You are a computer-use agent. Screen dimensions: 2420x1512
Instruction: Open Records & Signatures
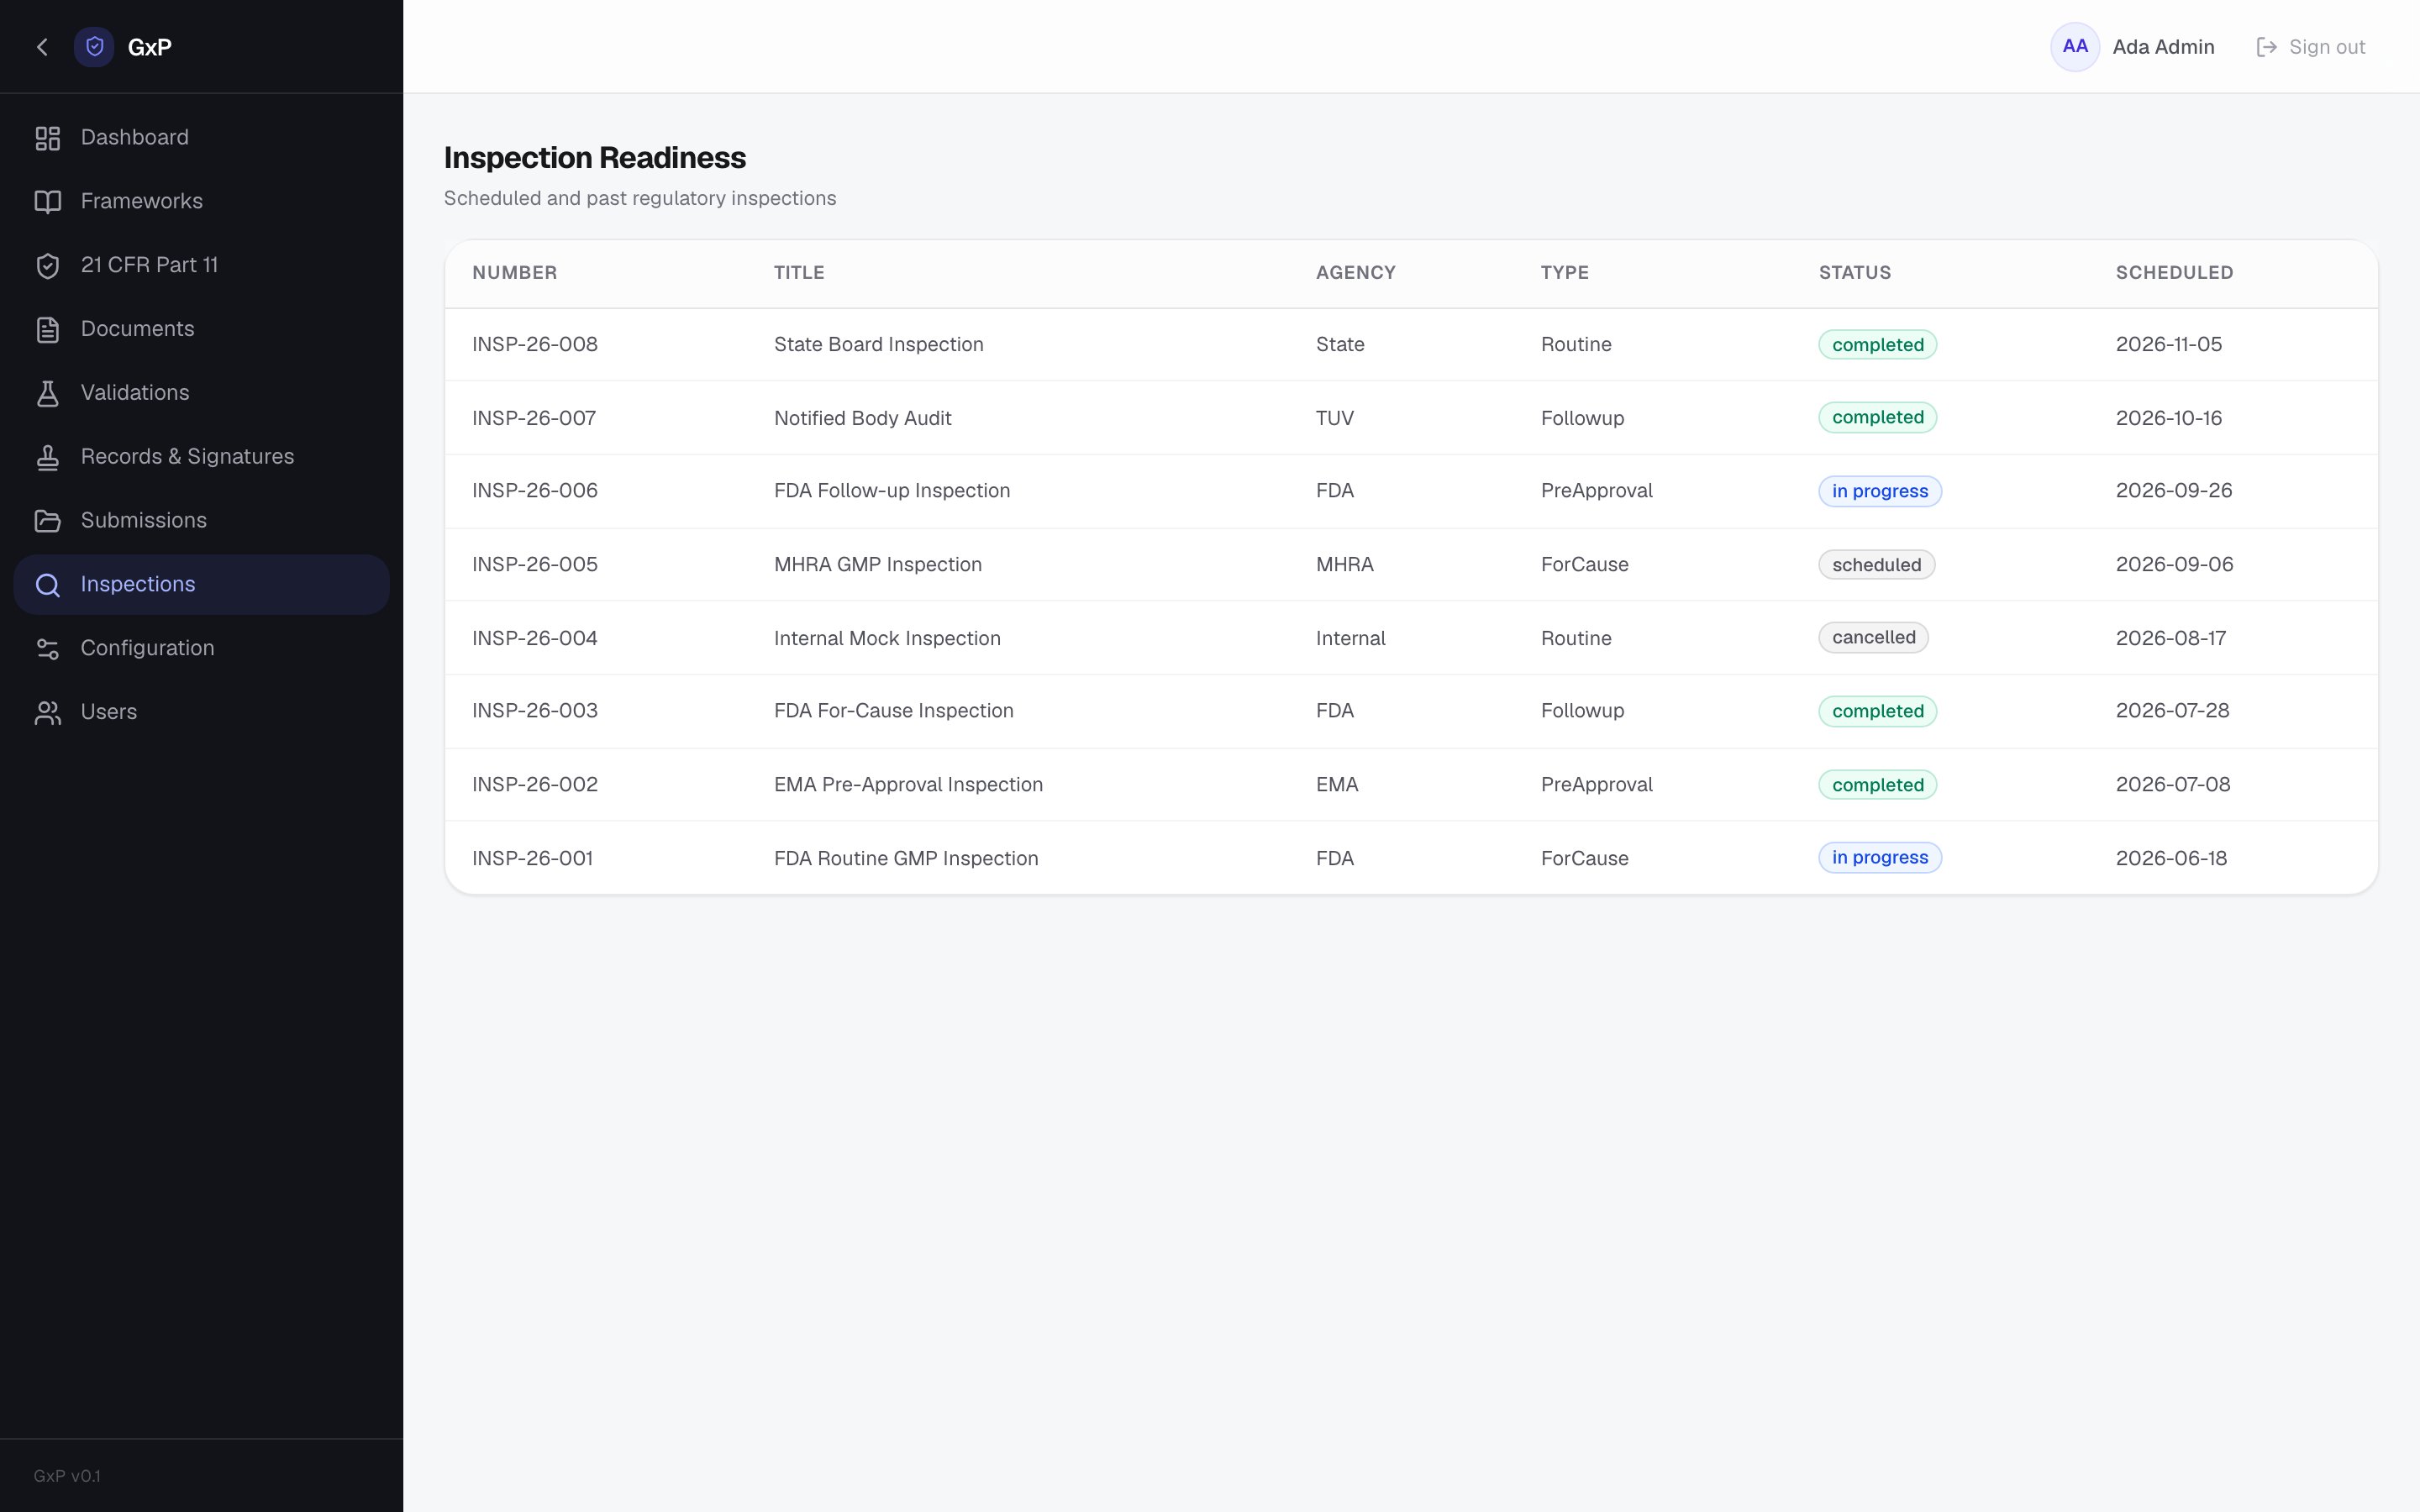pyautogui.click(x=201, y=457)
